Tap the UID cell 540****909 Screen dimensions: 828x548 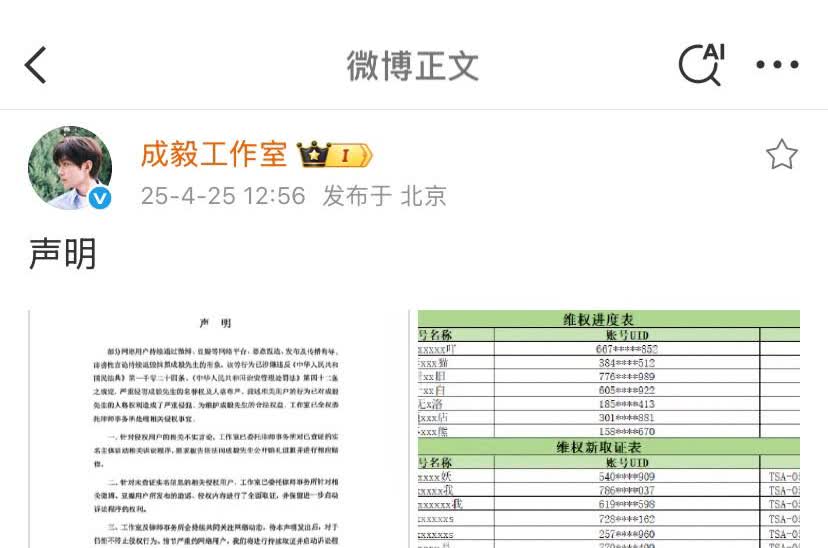click(x=627, y=476)
